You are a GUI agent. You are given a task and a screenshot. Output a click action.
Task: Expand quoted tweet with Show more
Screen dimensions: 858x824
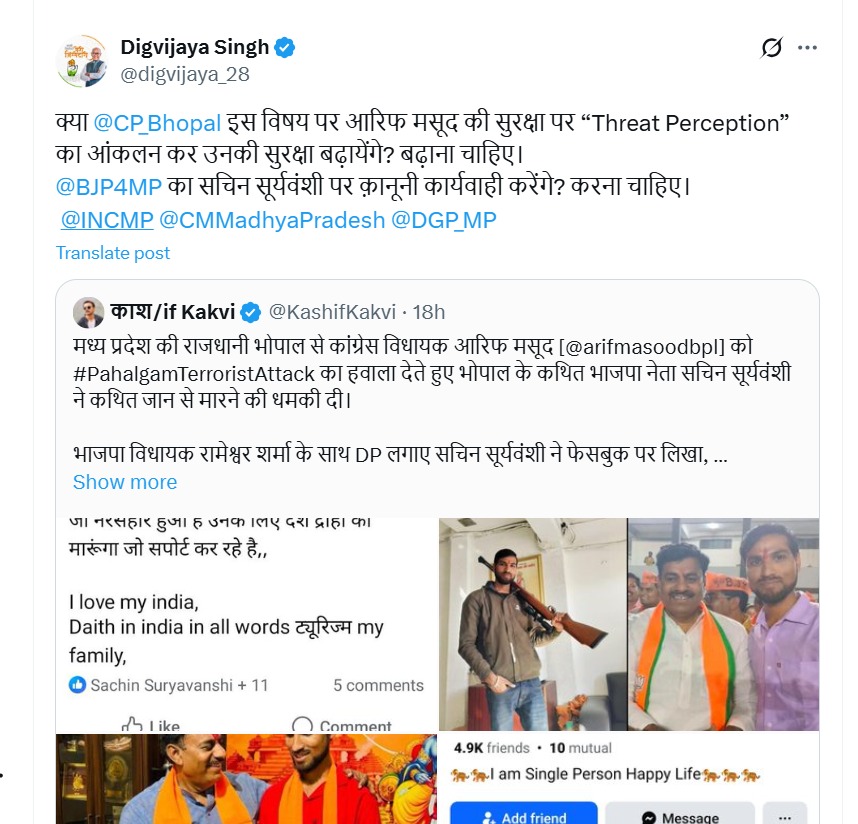point(125,482)
